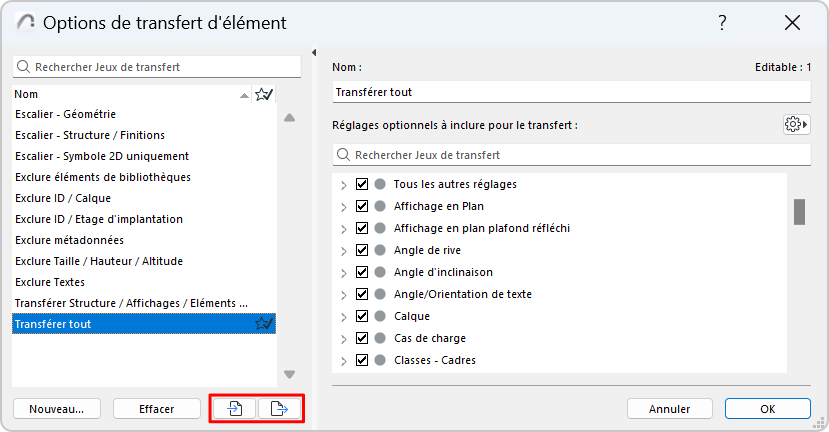
Task: Open the settings gear dropdown
Action: click(x=796, y=124)
